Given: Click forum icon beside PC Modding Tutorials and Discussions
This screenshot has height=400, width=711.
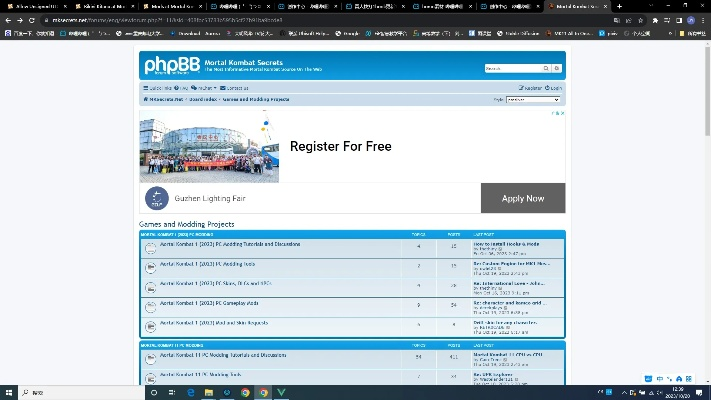Looking at the screenshot, I should click(x=151, y=248).
